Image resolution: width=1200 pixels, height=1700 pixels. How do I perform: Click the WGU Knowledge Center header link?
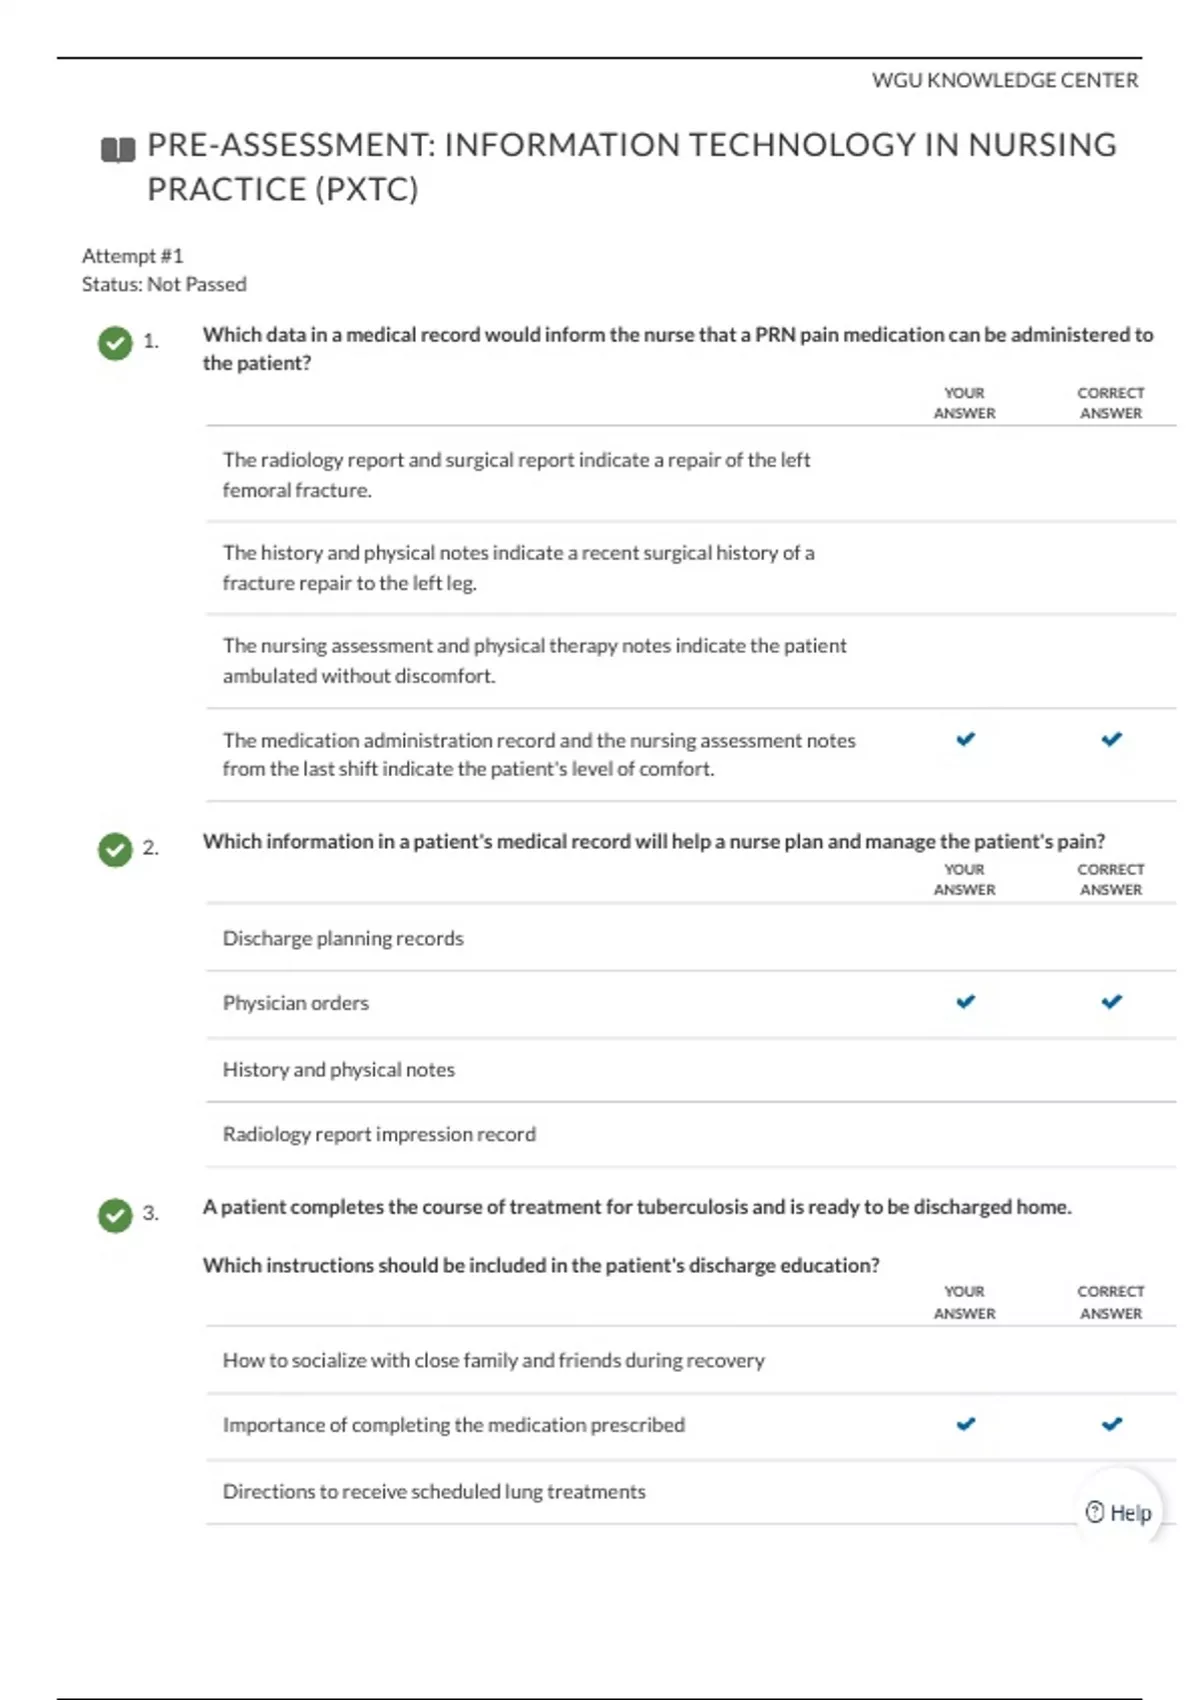1004,80
